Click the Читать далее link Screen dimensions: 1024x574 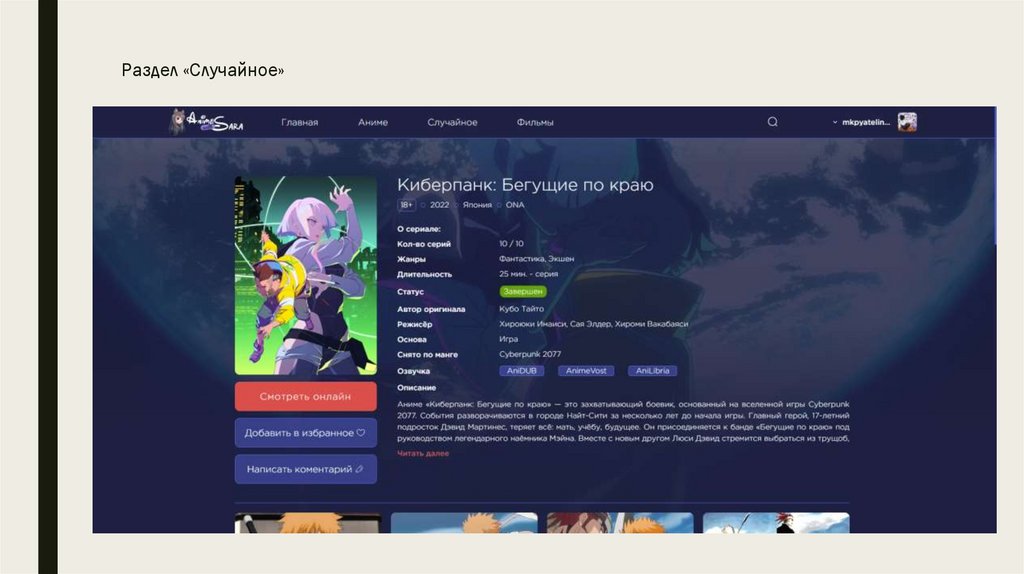(423, 453)
